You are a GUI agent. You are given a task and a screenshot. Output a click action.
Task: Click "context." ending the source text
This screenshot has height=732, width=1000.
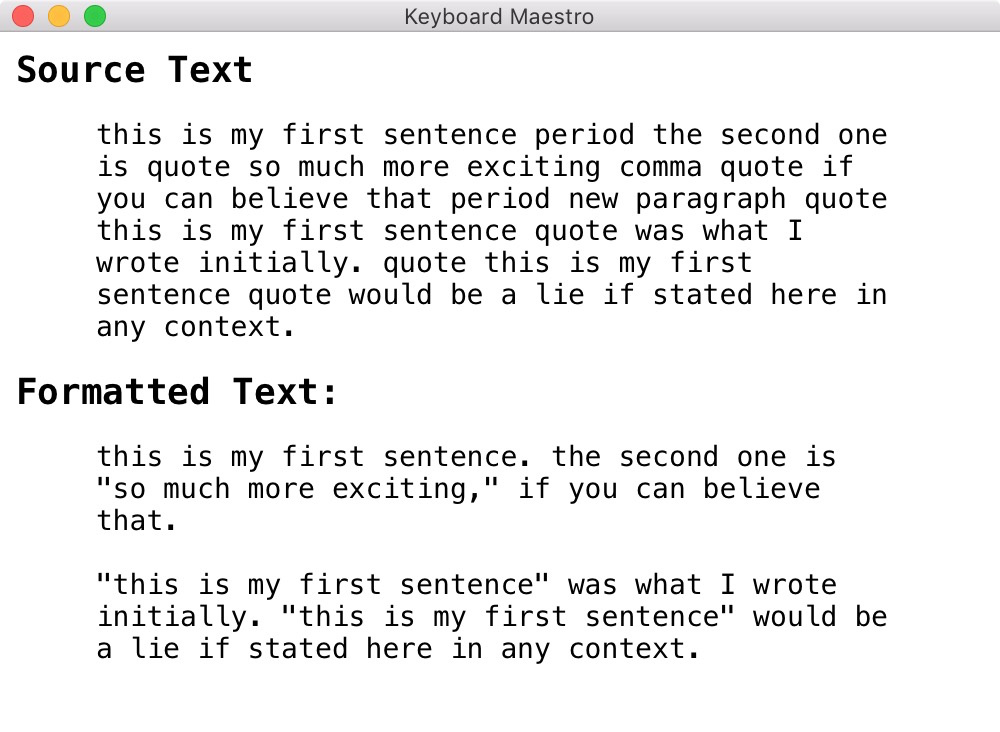[229, 327]
